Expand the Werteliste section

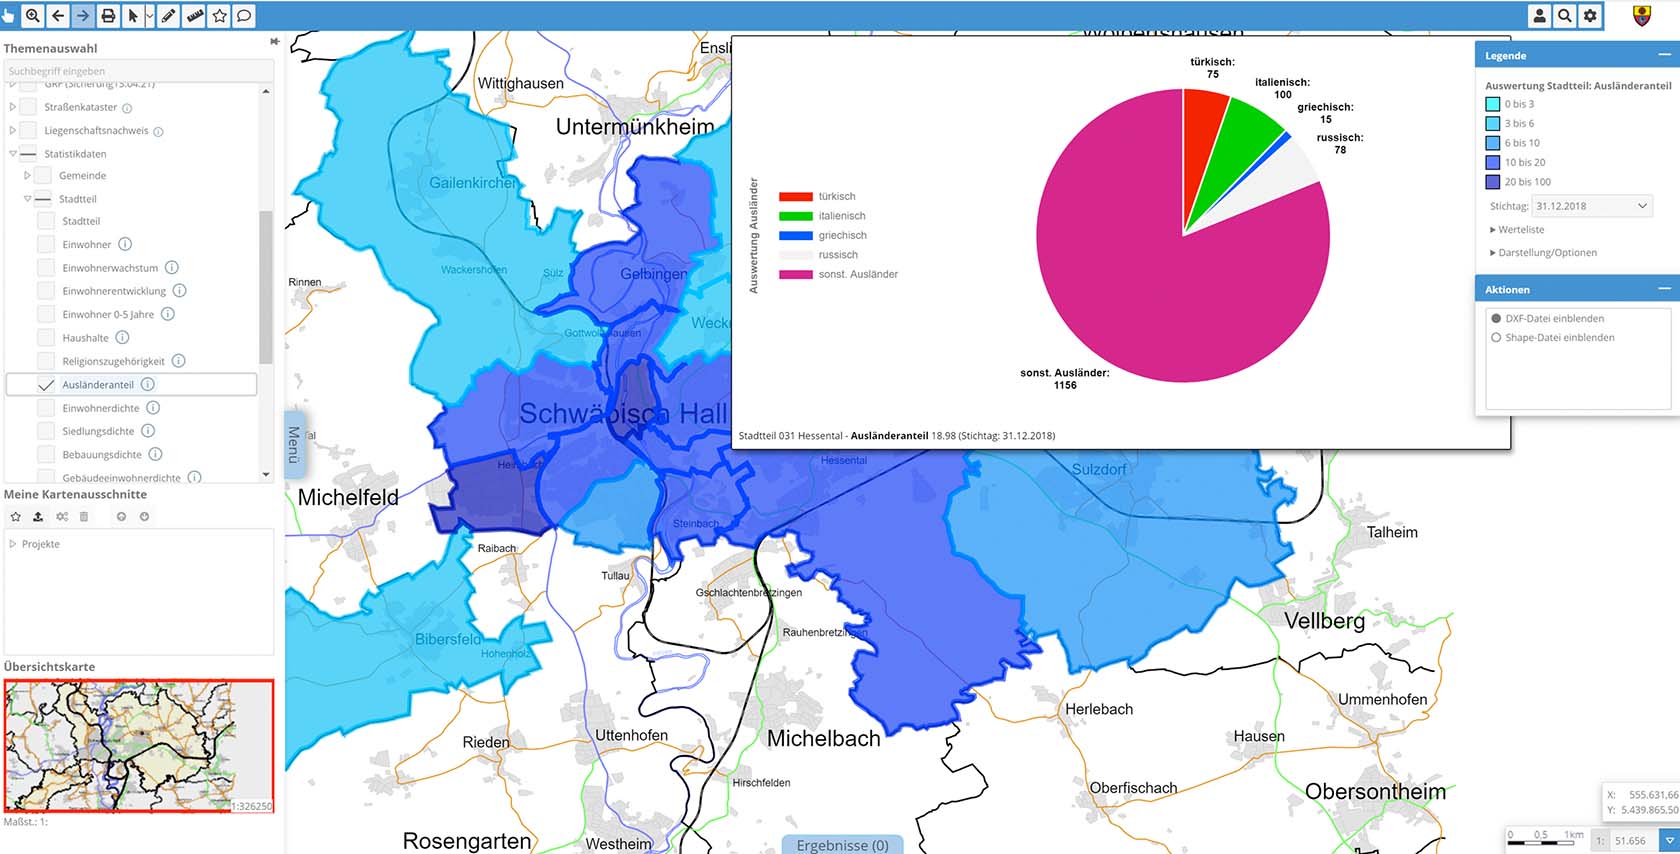tap(1517, 230)
